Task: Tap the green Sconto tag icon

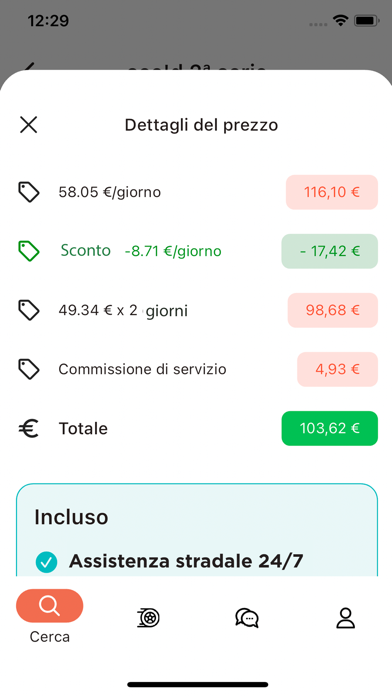Action: pyautogui.click(x=29, y=251)
